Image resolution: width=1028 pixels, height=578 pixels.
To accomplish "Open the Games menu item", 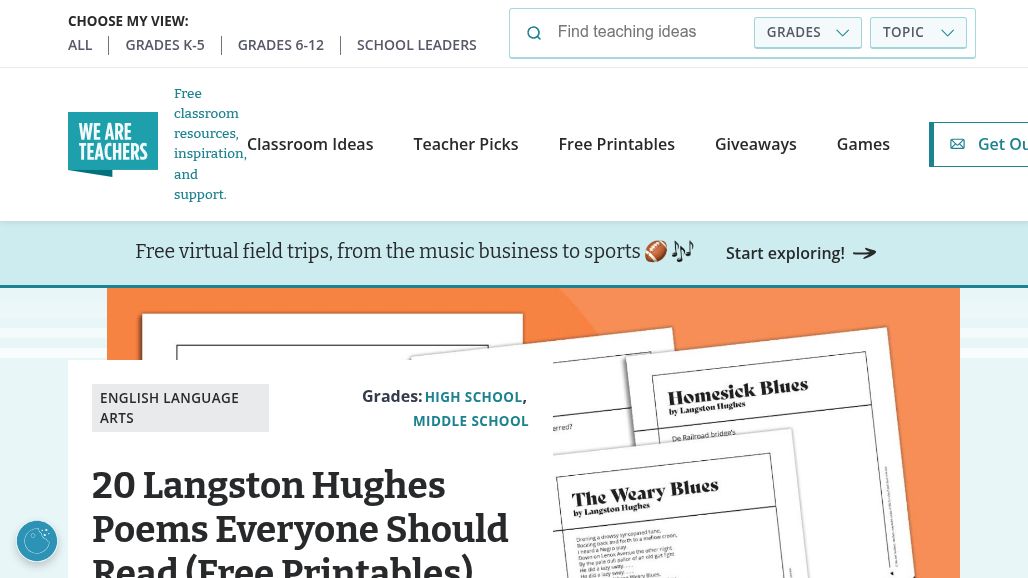I will [x=863, y=144].
